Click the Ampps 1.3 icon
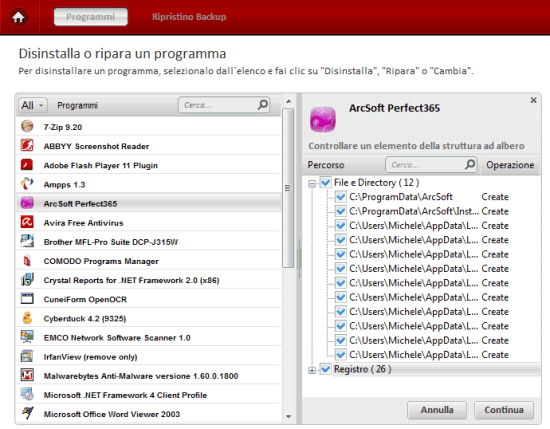The image size is (550, 429). (x=27, y=183)
